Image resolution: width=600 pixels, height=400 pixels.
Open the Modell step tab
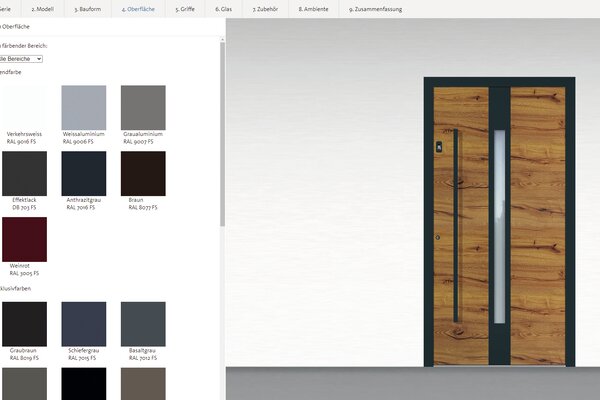[46, 8]
